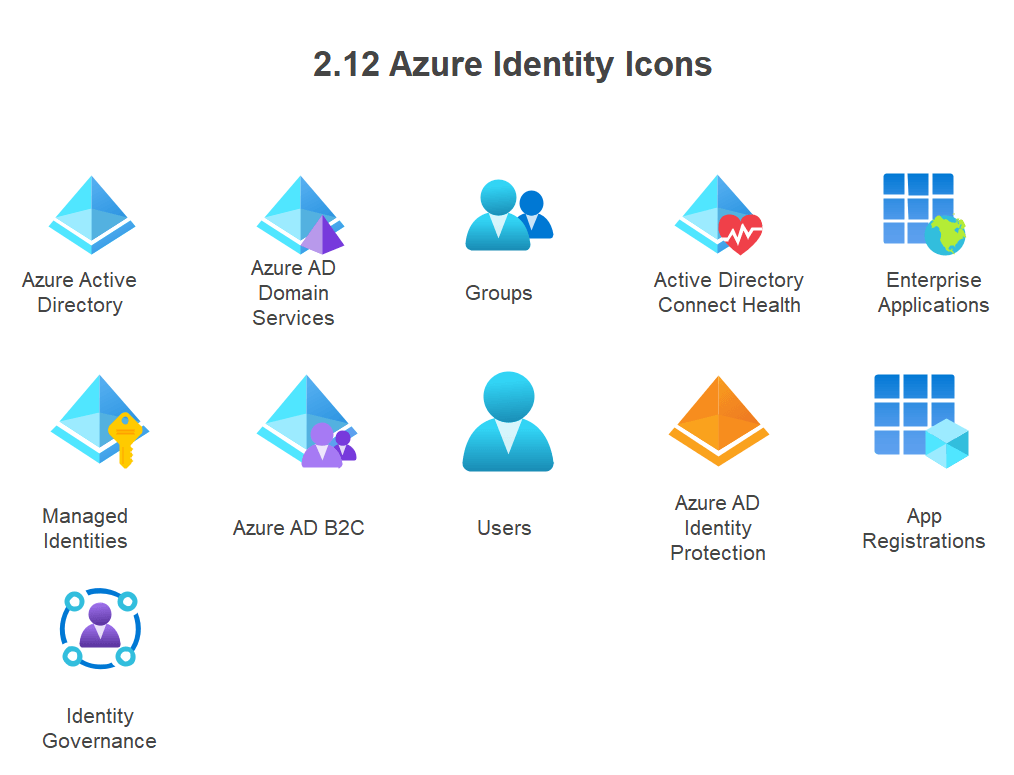Select Active Directory Connect Health heart icon
This screenshot has width=1014, height=775.
(718, 215)
